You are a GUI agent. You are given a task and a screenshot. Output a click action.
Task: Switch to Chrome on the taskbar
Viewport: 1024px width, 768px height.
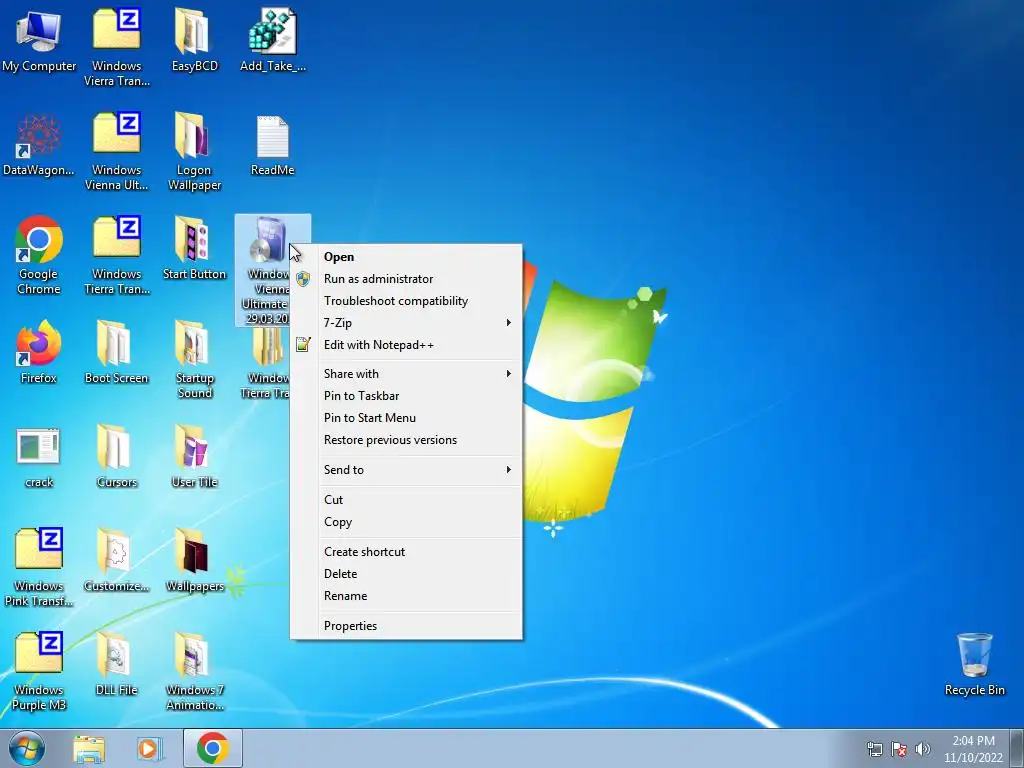[x=213, y=748]
